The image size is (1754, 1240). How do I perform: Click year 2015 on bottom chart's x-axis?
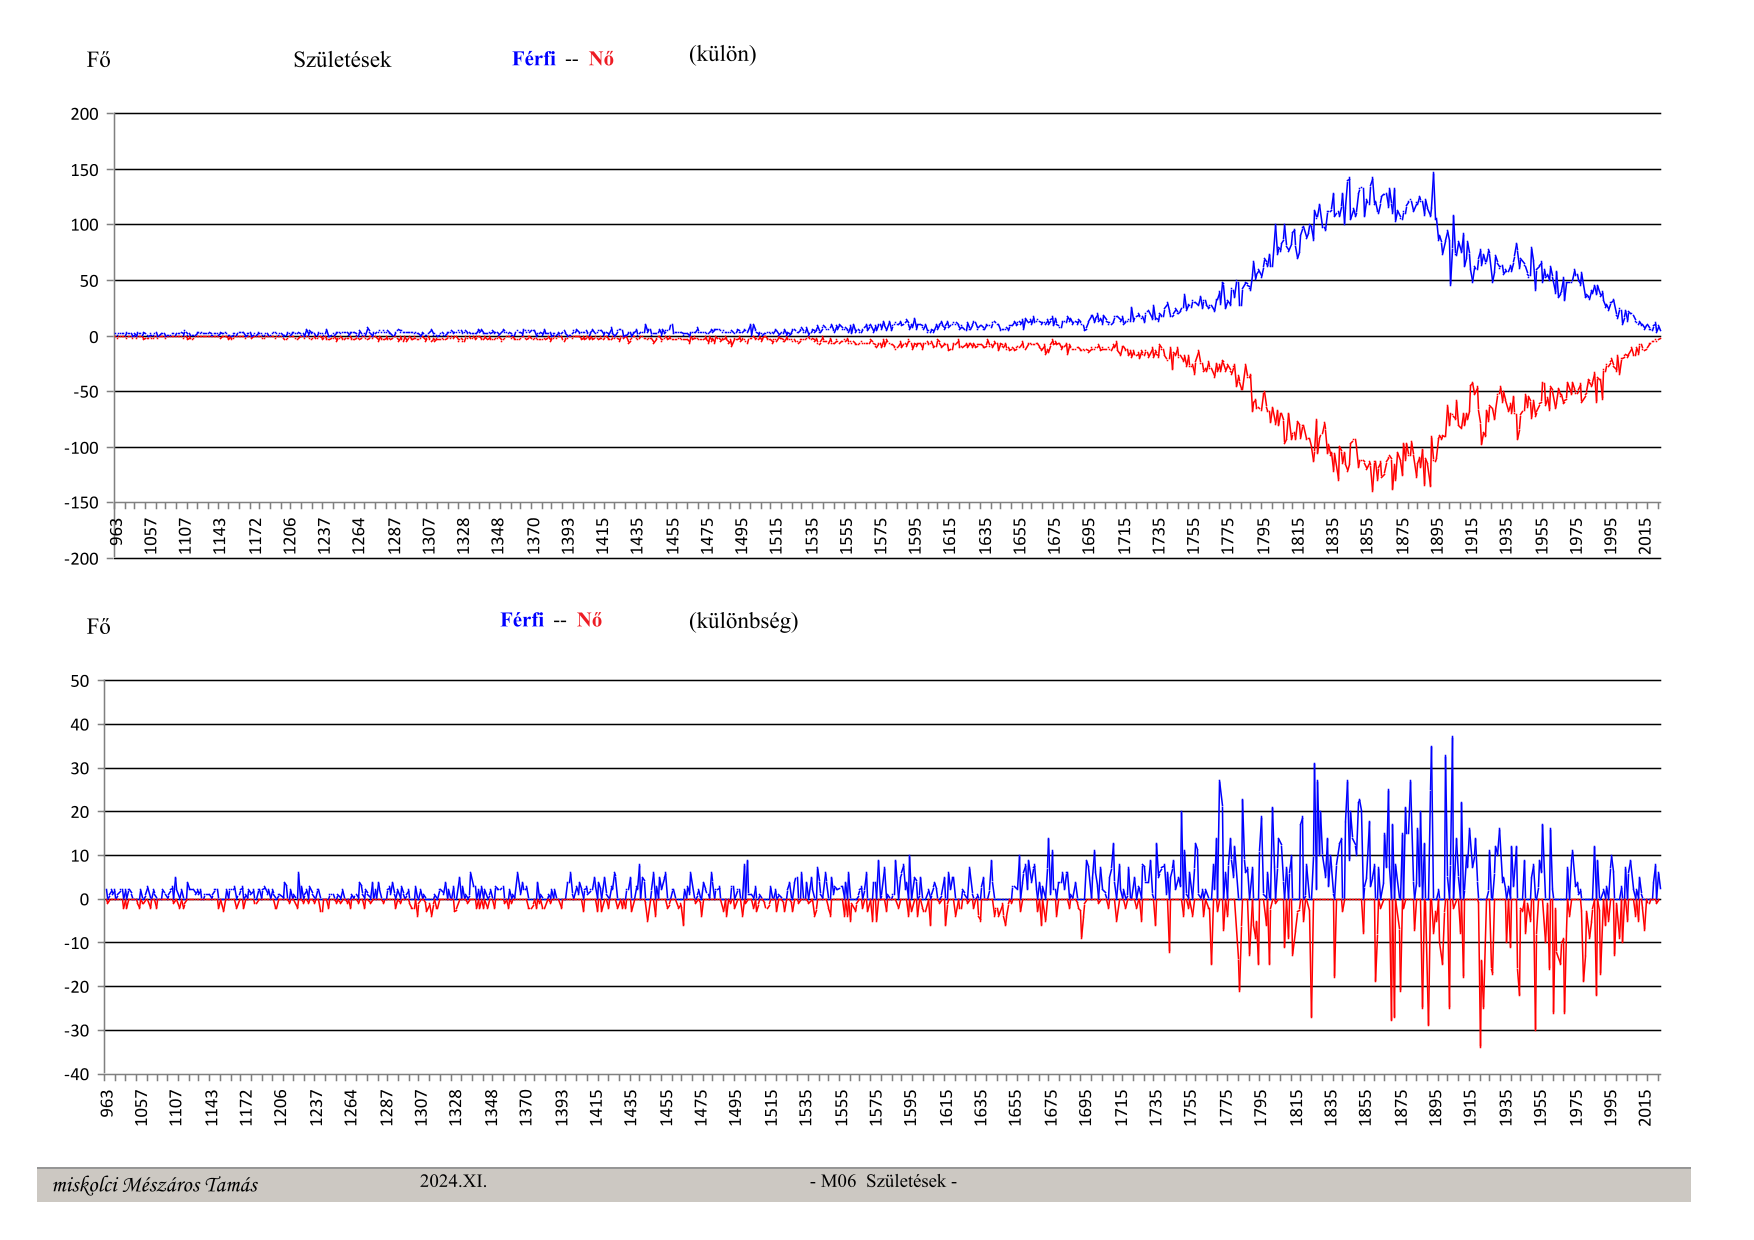[1645, 1107]
